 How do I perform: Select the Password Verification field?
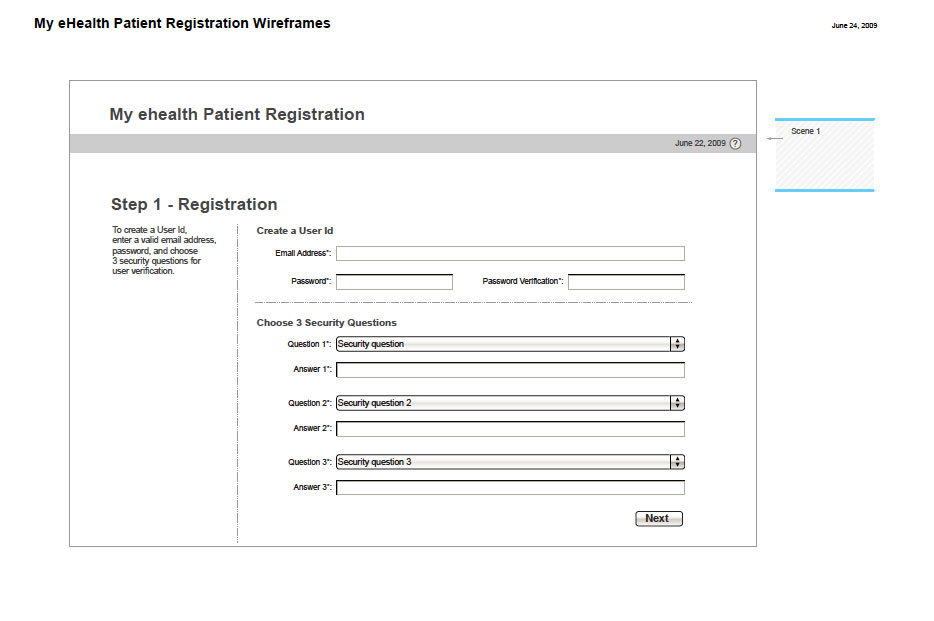pyautogui.click(x=626, y=282)
